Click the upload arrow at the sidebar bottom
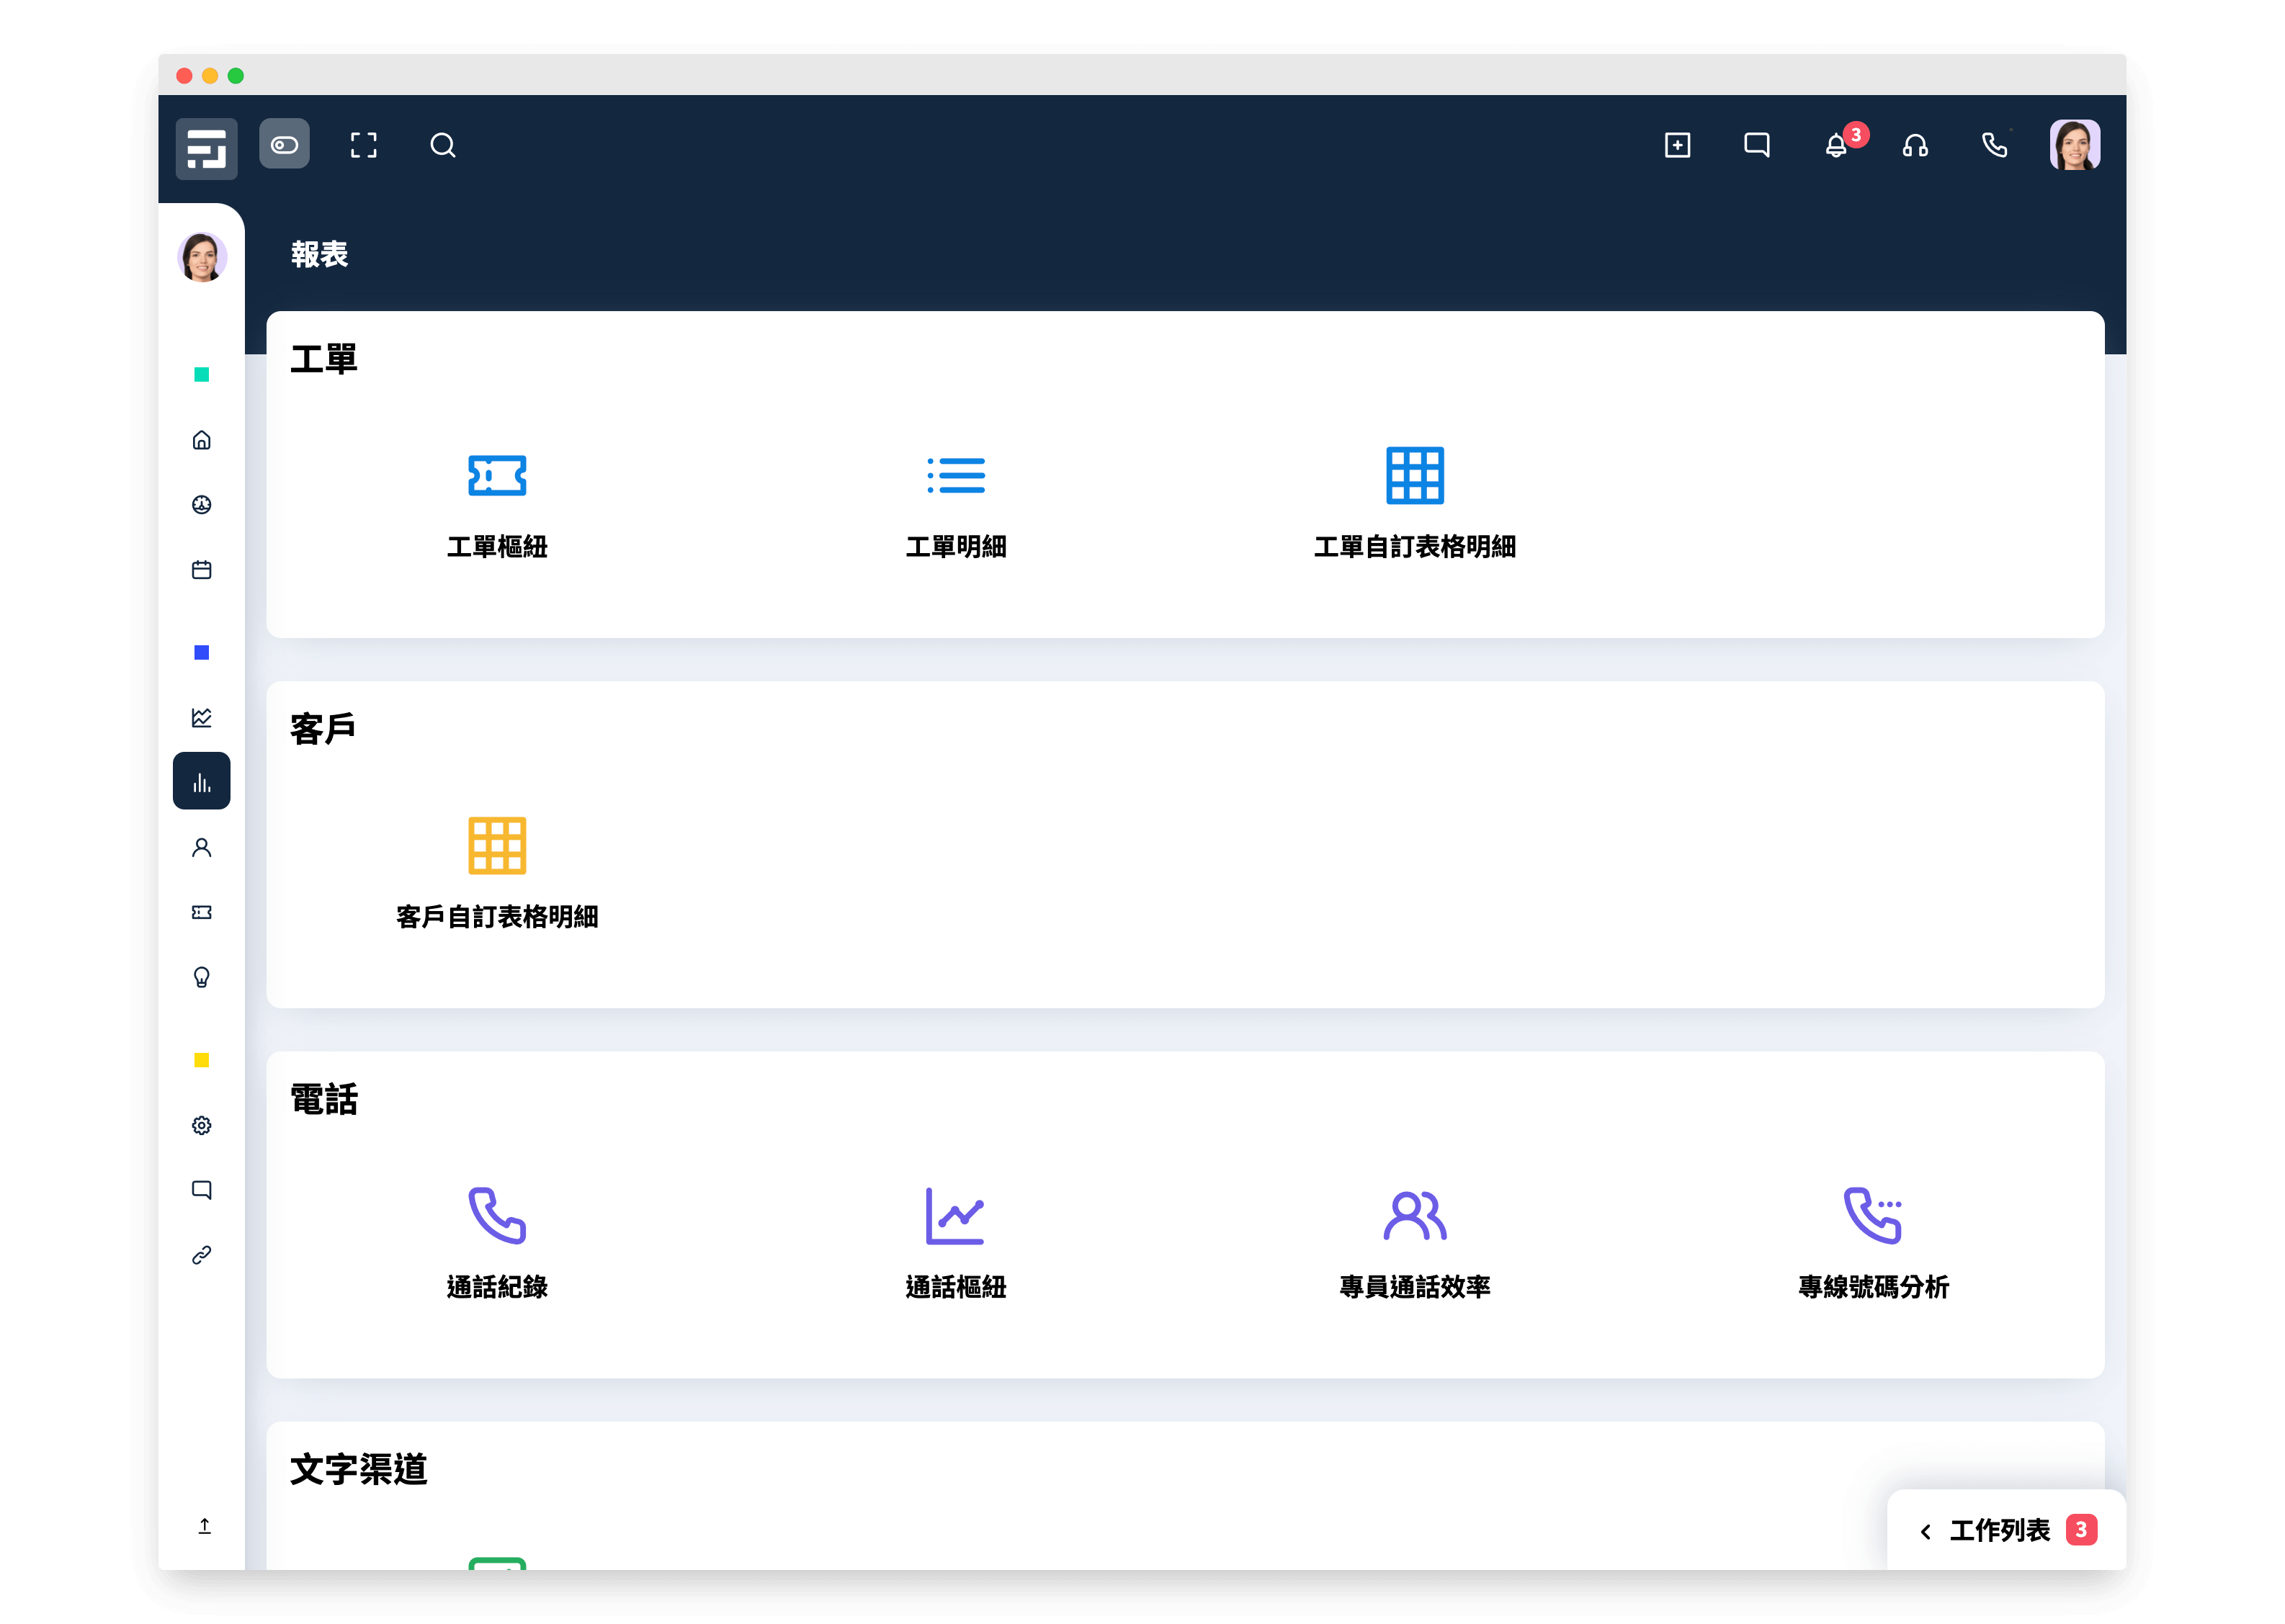The width and height of the screenshot is (2285, 1624). pos(204,1526)
